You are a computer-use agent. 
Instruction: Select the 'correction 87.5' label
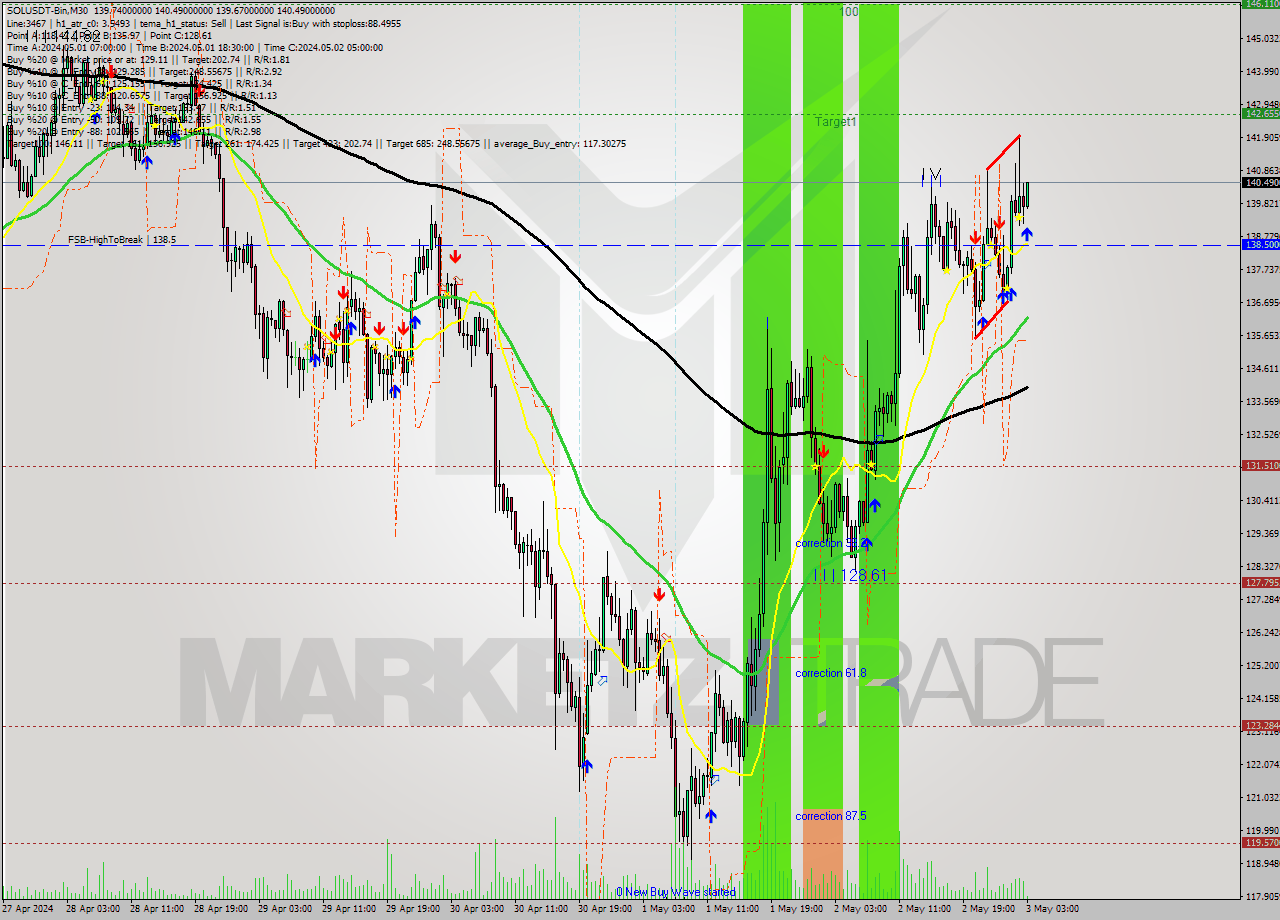[x=831, y=816]
